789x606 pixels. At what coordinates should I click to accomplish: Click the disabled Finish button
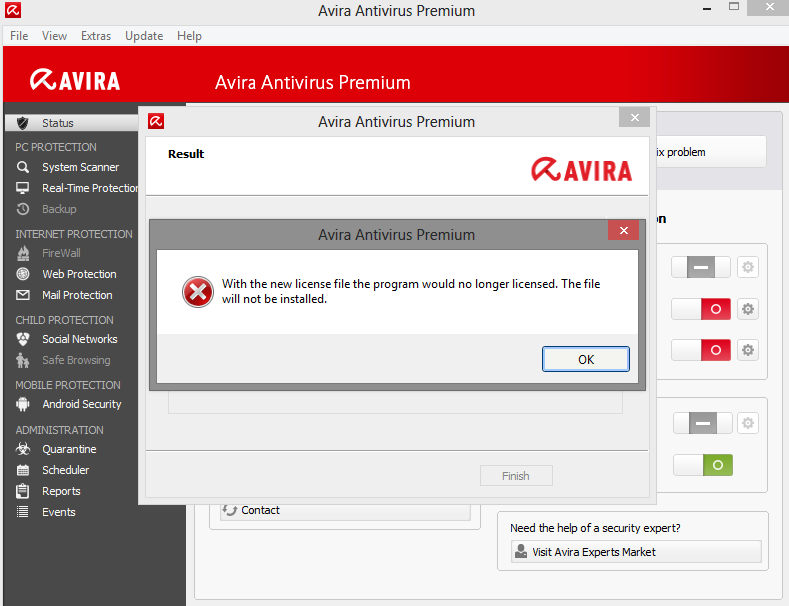(516, 476)
